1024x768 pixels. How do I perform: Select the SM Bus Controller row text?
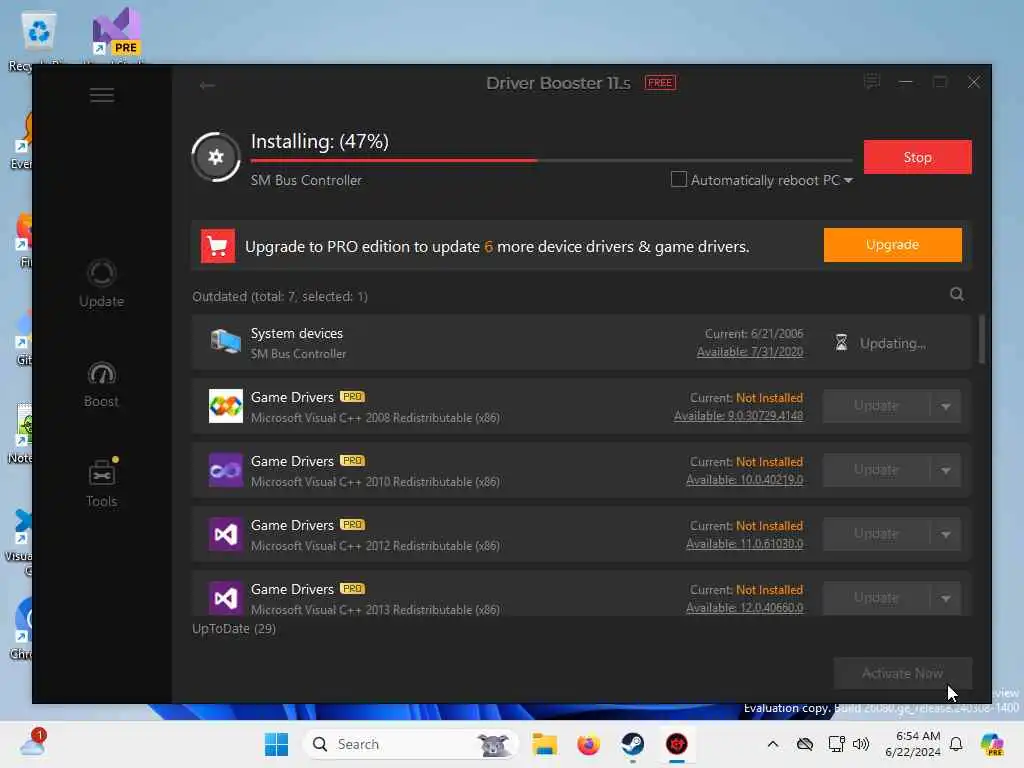click(x=298, y=353)
